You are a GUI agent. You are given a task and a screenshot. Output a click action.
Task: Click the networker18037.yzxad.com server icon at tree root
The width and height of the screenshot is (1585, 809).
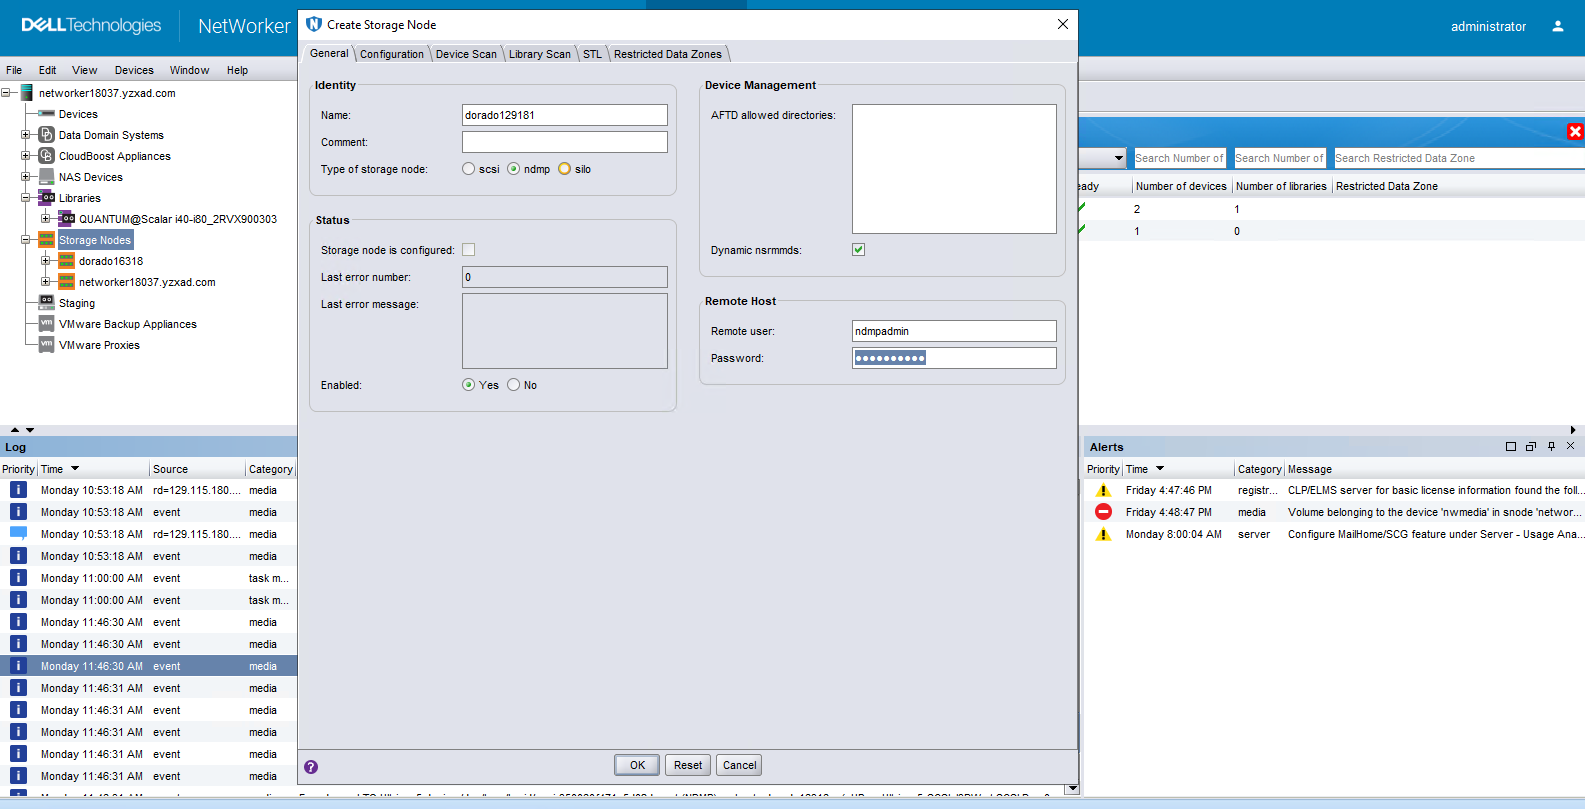point(27,93)
